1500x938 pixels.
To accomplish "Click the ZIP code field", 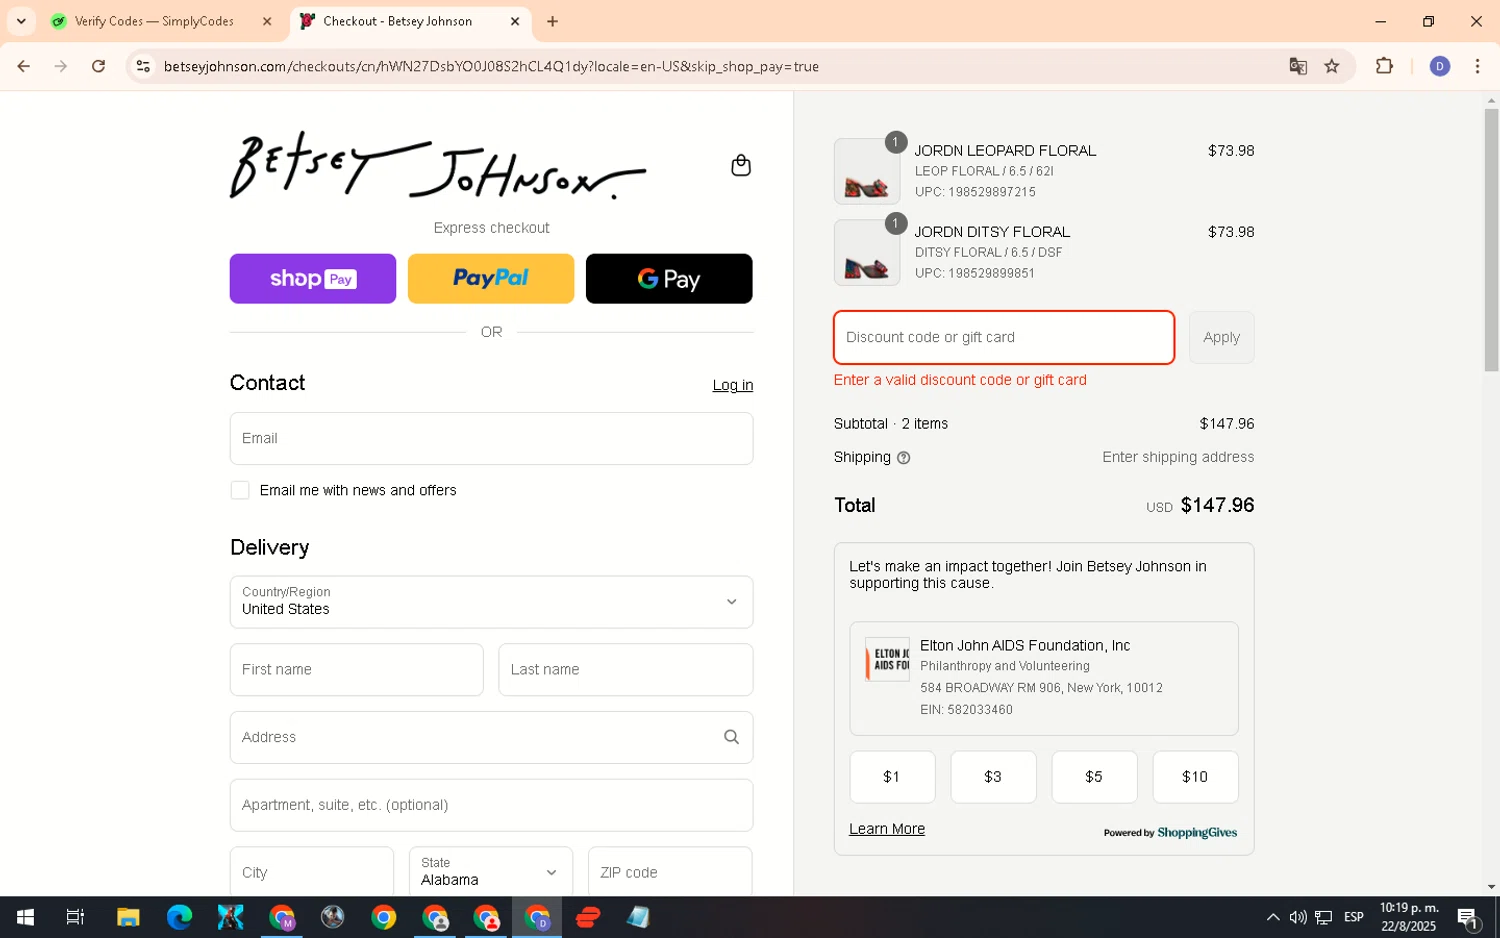I will [670, 872].
